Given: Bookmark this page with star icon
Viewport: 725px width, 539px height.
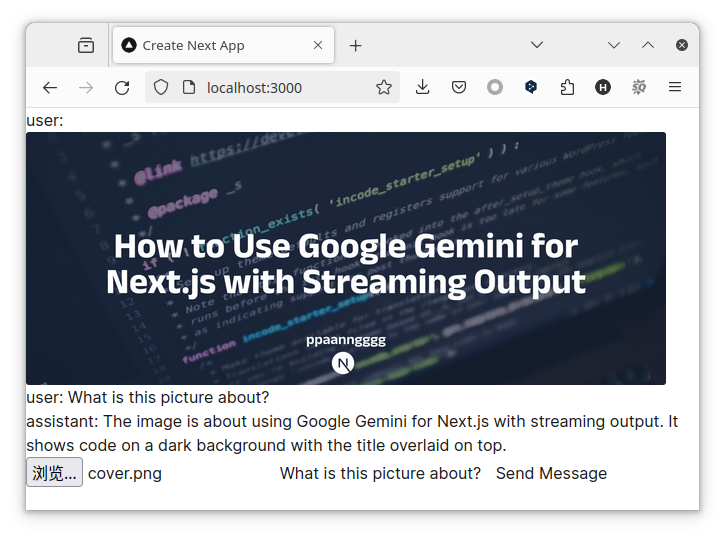Looking at the screenshot, I should tap(384, 87).
